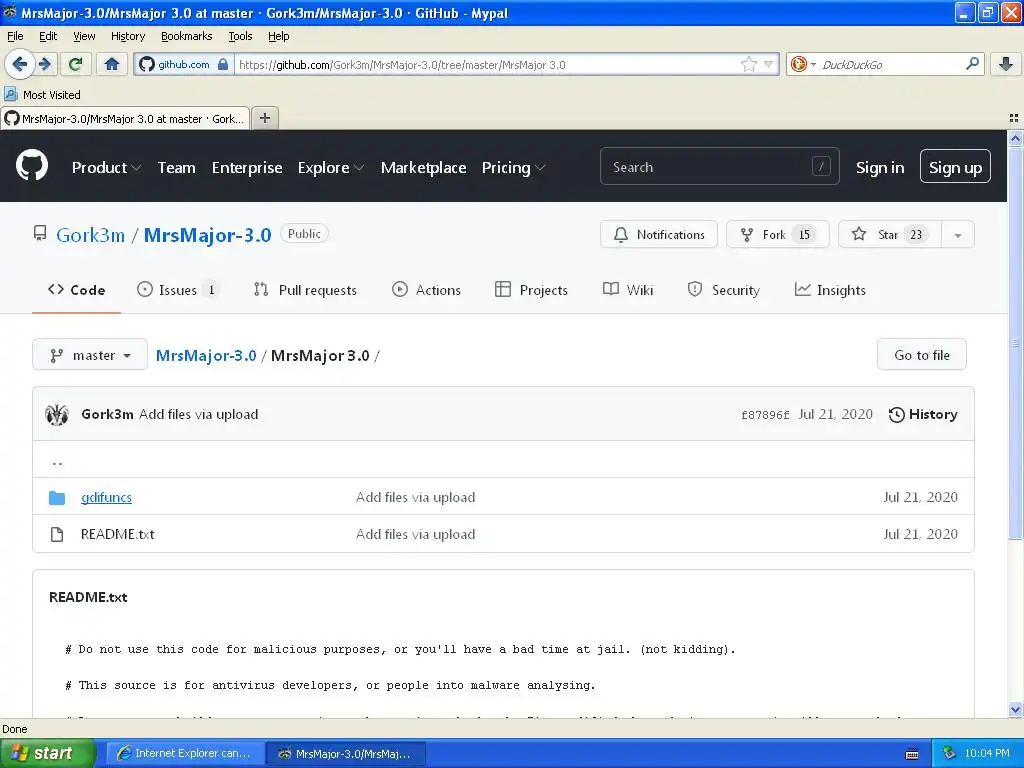This screenshot has height=768, width=1024.
Task: Expand the Explore dropdown menu
Action: tap(331, 168)
